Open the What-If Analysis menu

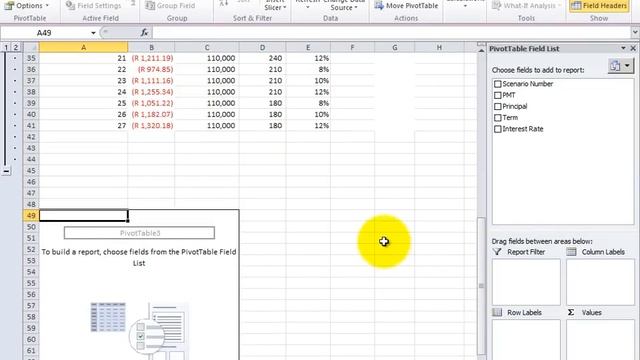(x=527, y=5)
